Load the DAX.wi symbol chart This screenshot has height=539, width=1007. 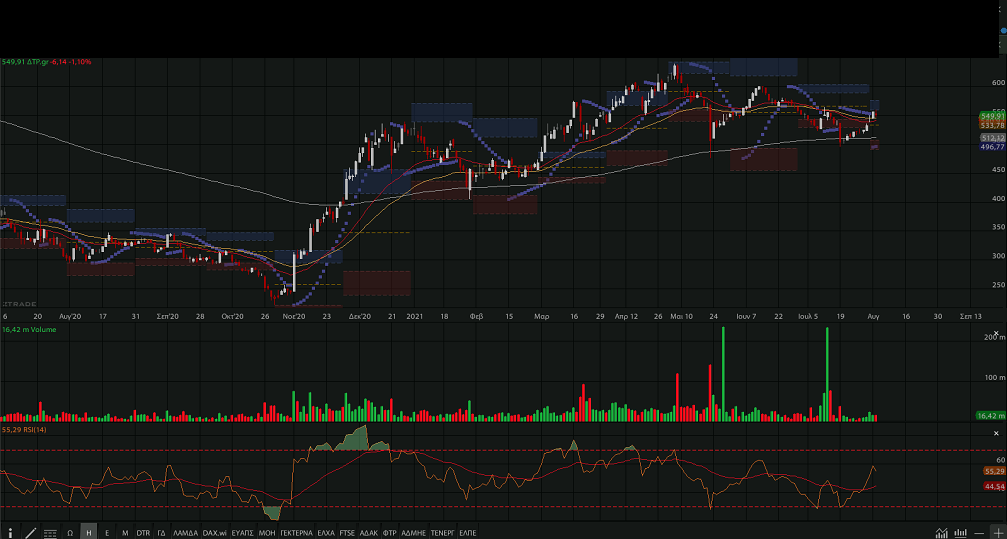pos(214,532)
